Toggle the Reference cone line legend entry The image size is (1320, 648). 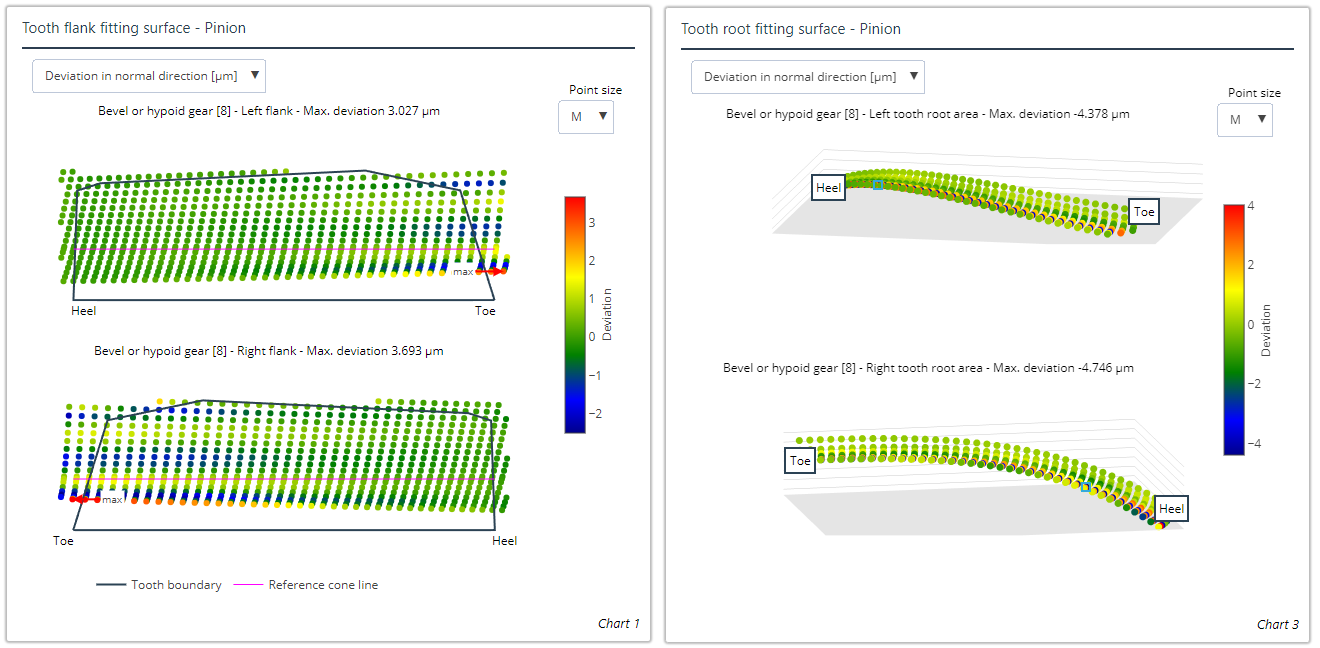pos(306,585)
